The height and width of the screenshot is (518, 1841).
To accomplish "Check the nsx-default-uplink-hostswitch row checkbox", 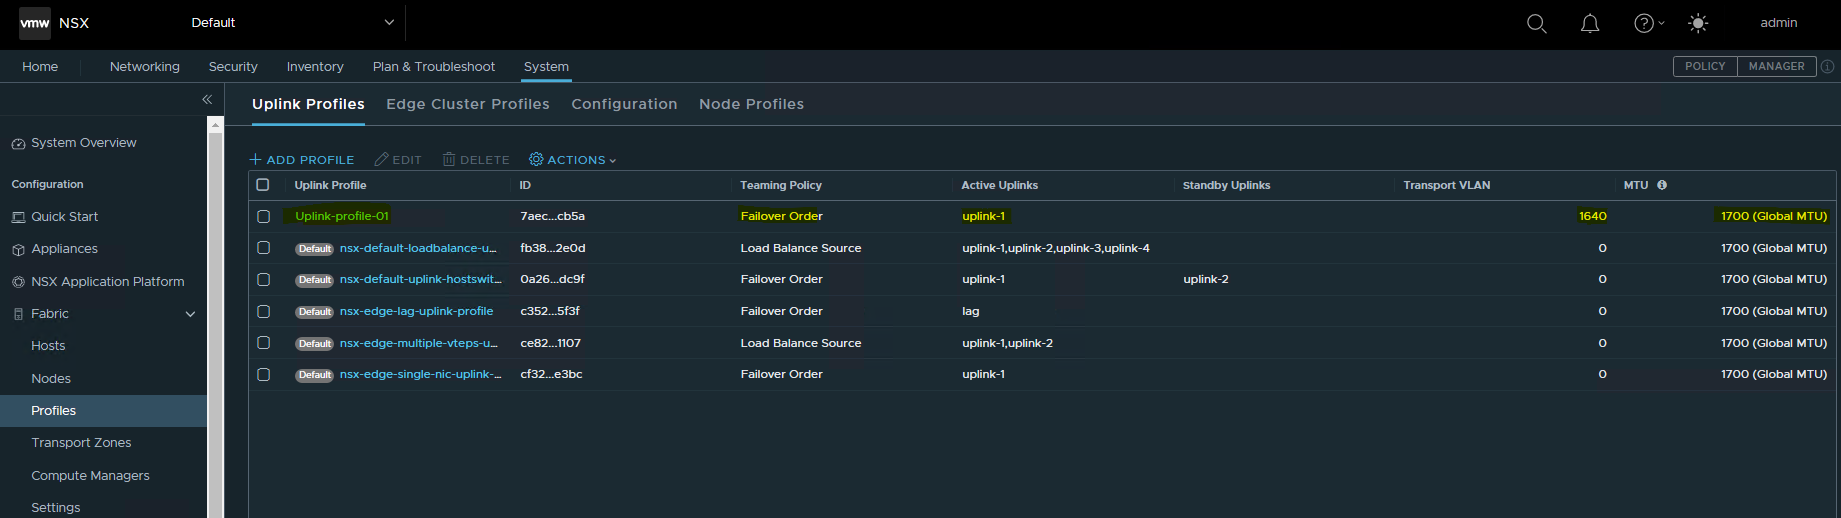I will click(x=264, y=279).
